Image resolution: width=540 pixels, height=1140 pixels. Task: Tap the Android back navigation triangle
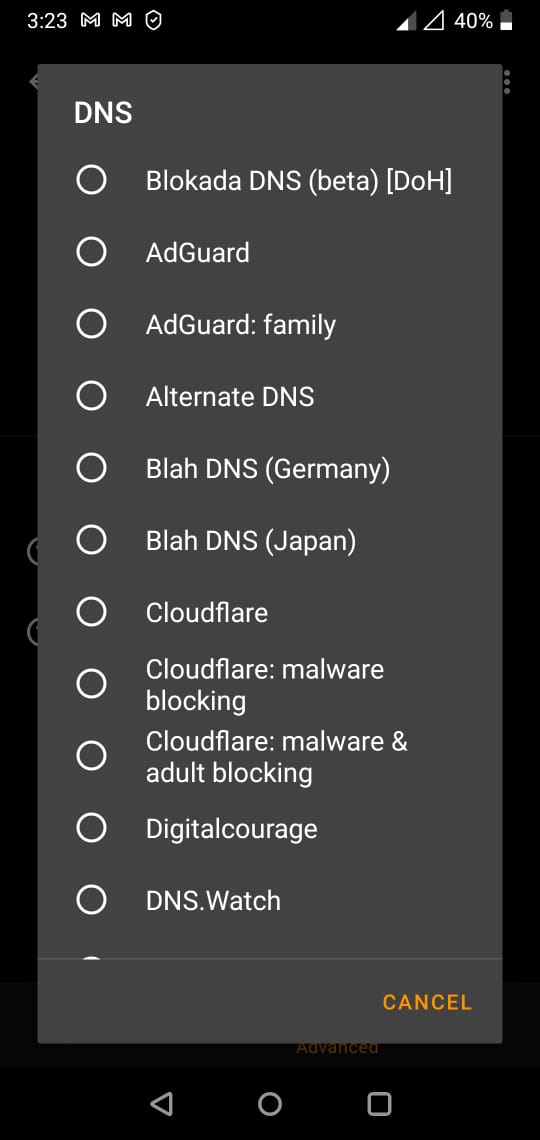161,1104
